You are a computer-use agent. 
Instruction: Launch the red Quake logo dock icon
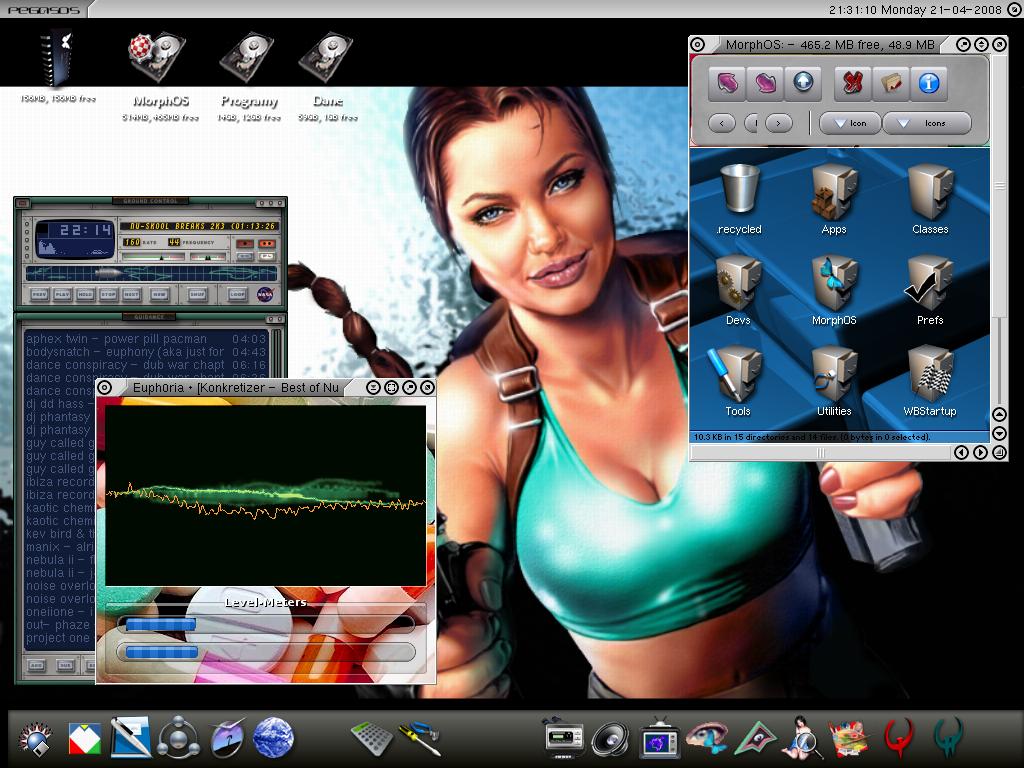tap(899, 739)
